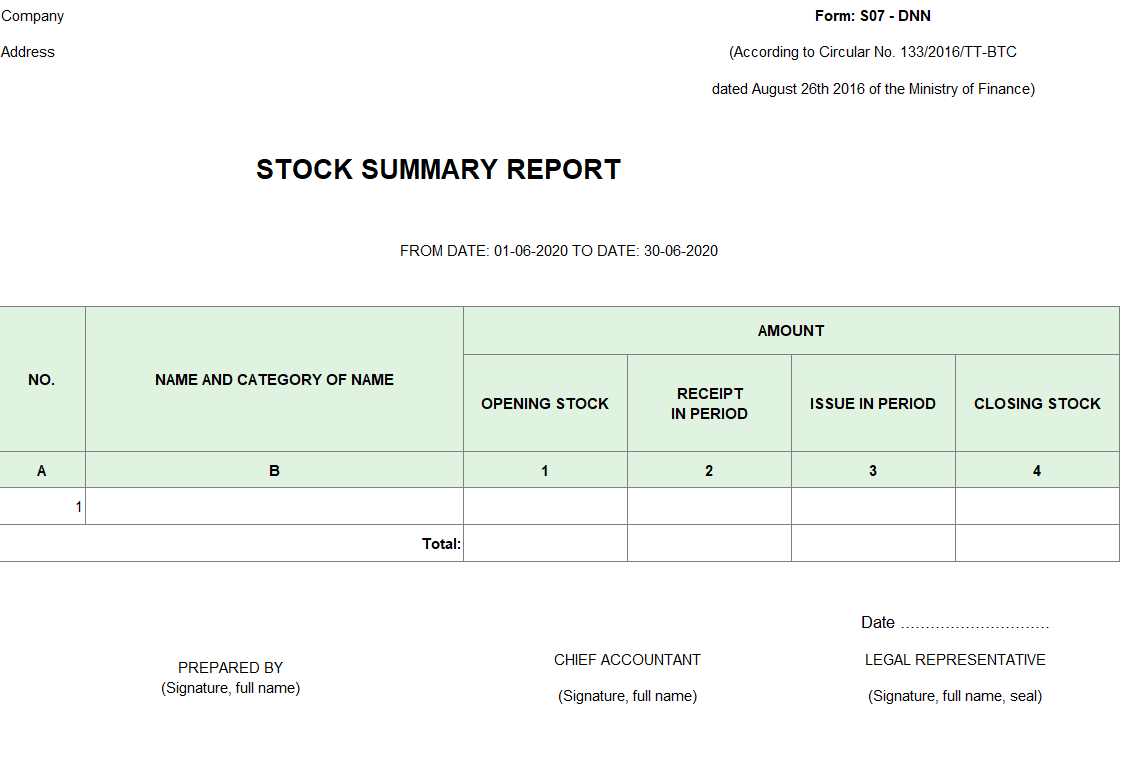Click the Form: S07 - DNN heading
Image resolution: width=1138 pixels, height=758 pixels.
(x=872, y=16)
